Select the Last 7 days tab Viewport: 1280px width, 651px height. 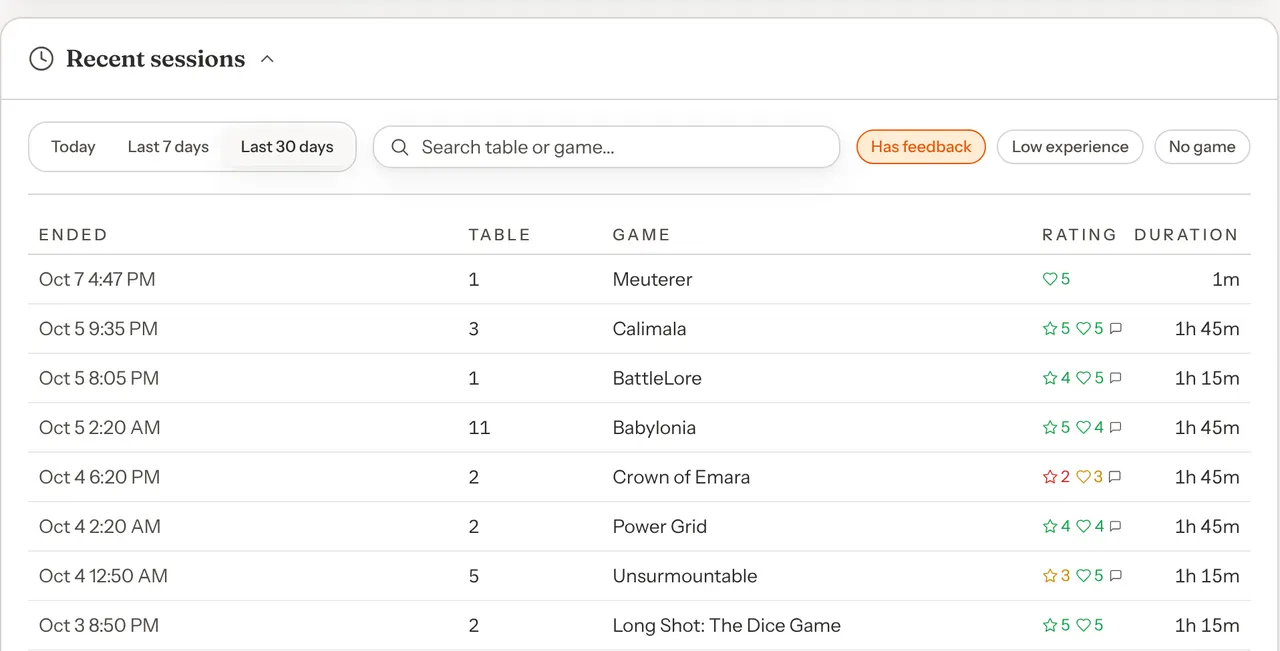click(x=168, y=147)
